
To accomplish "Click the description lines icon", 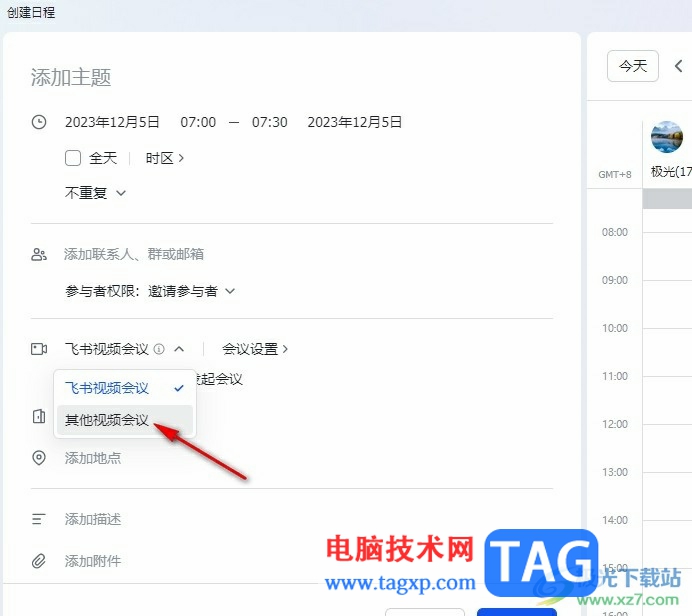I will [39, 519].
